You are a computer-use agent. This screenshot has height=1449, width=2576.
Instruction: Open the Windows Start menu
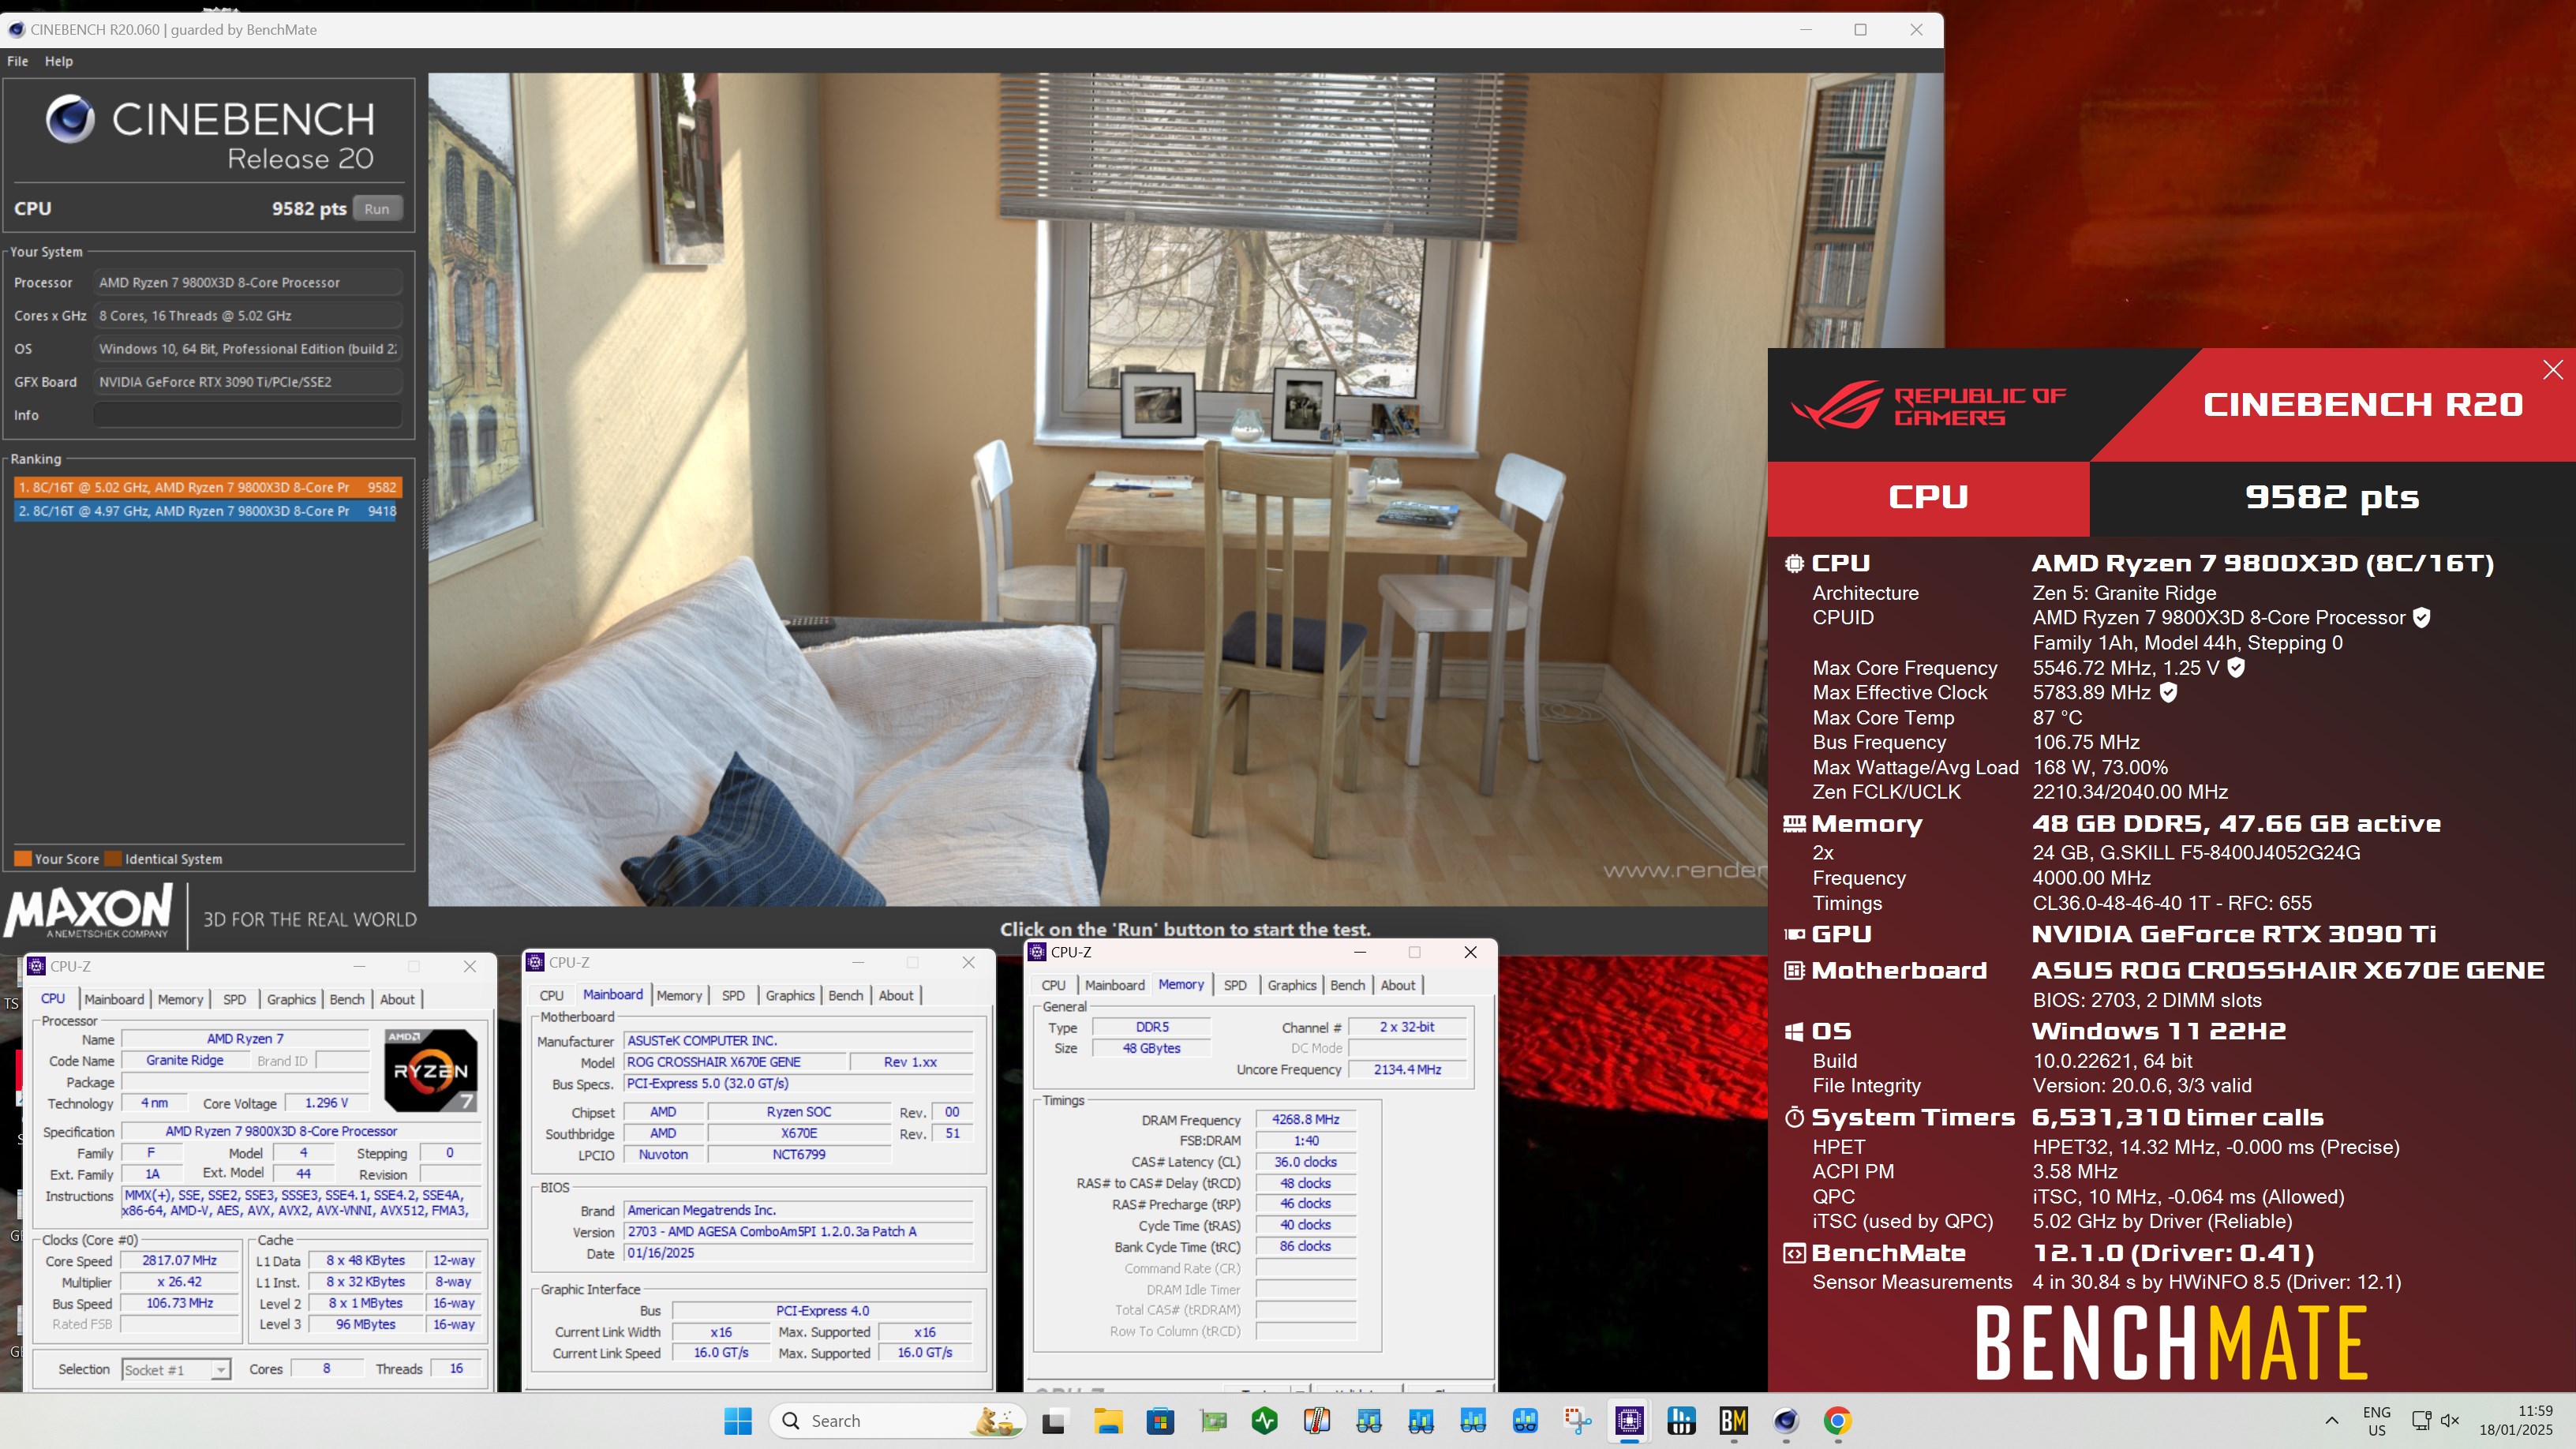point(738,1421)
